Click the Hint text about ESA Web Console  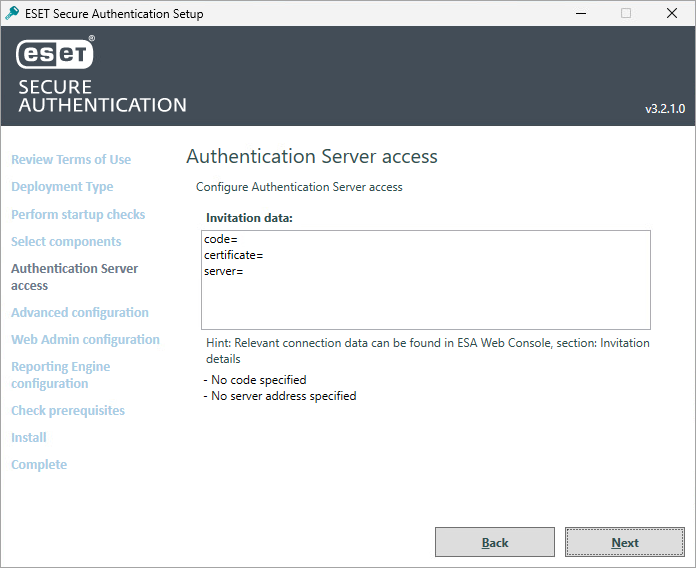tap(427, 351)
